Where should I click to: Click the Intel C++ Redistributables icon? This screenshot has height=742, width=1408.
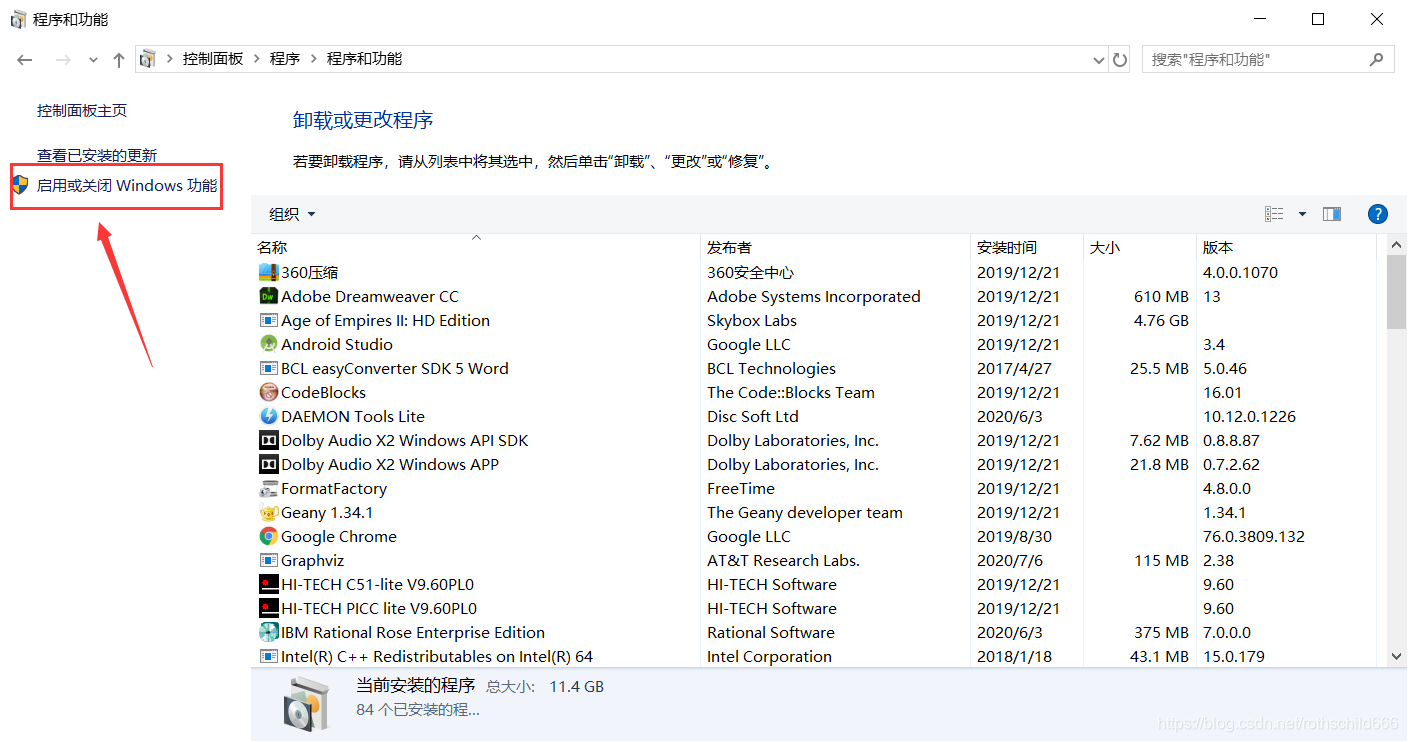tap(268, 656)
